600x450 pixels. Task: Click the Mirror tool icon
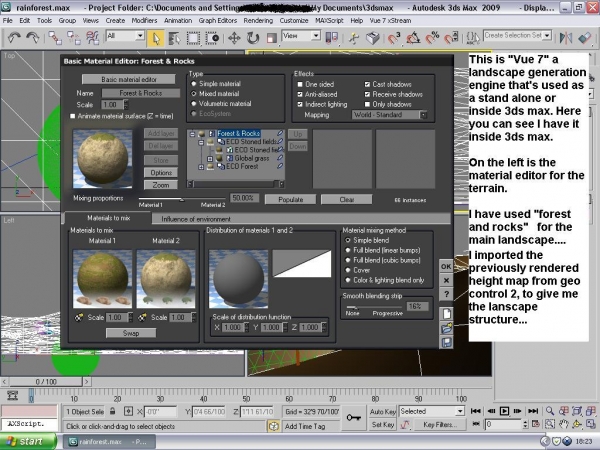tap(566, 38)
